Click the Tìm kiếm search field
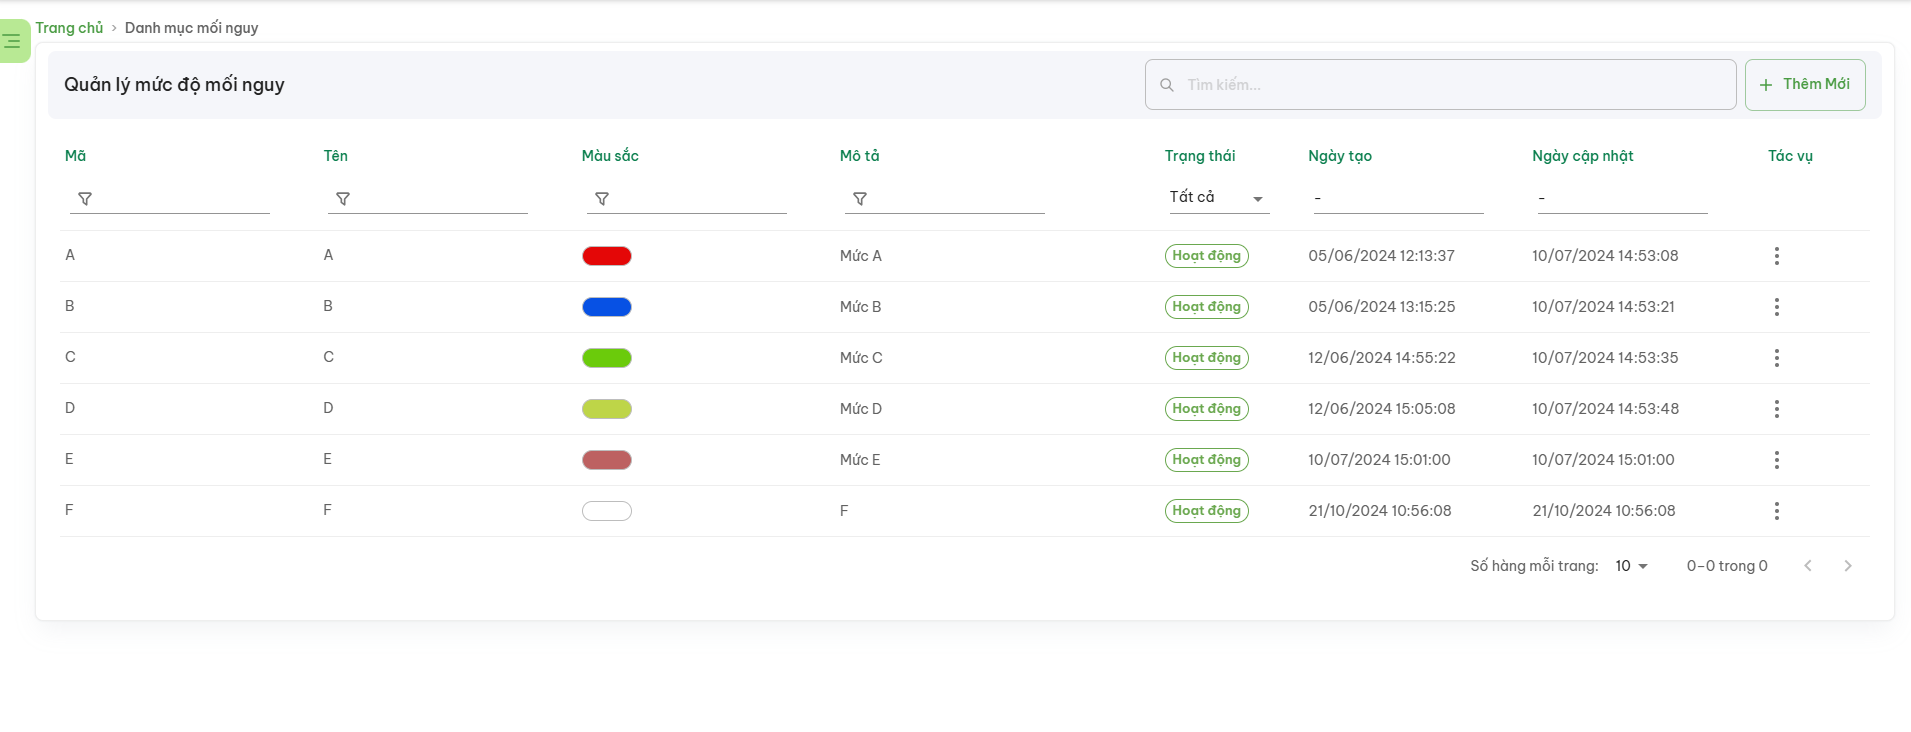The image size is (1911, 732). pyautogui.click(x=1440, y=85)
